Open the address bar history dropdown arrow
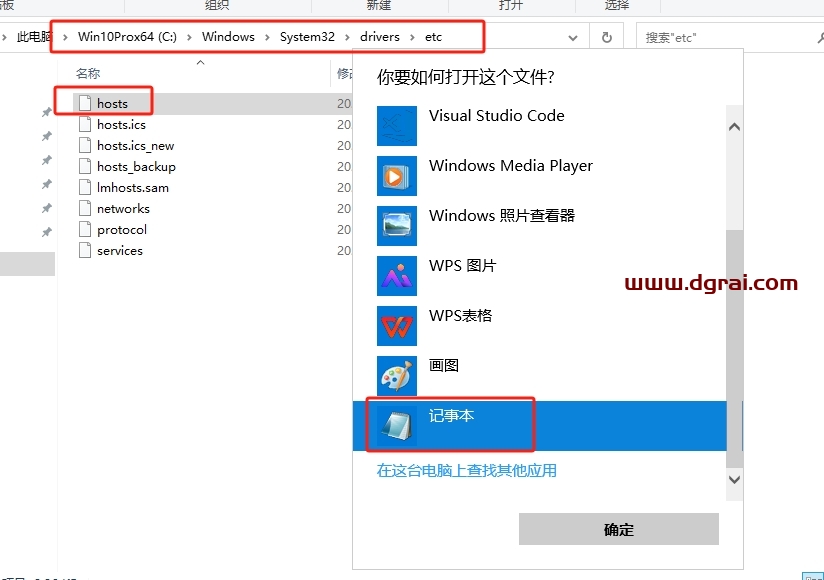The width and height of the screenshot is (824, 580). pos(572,36)
